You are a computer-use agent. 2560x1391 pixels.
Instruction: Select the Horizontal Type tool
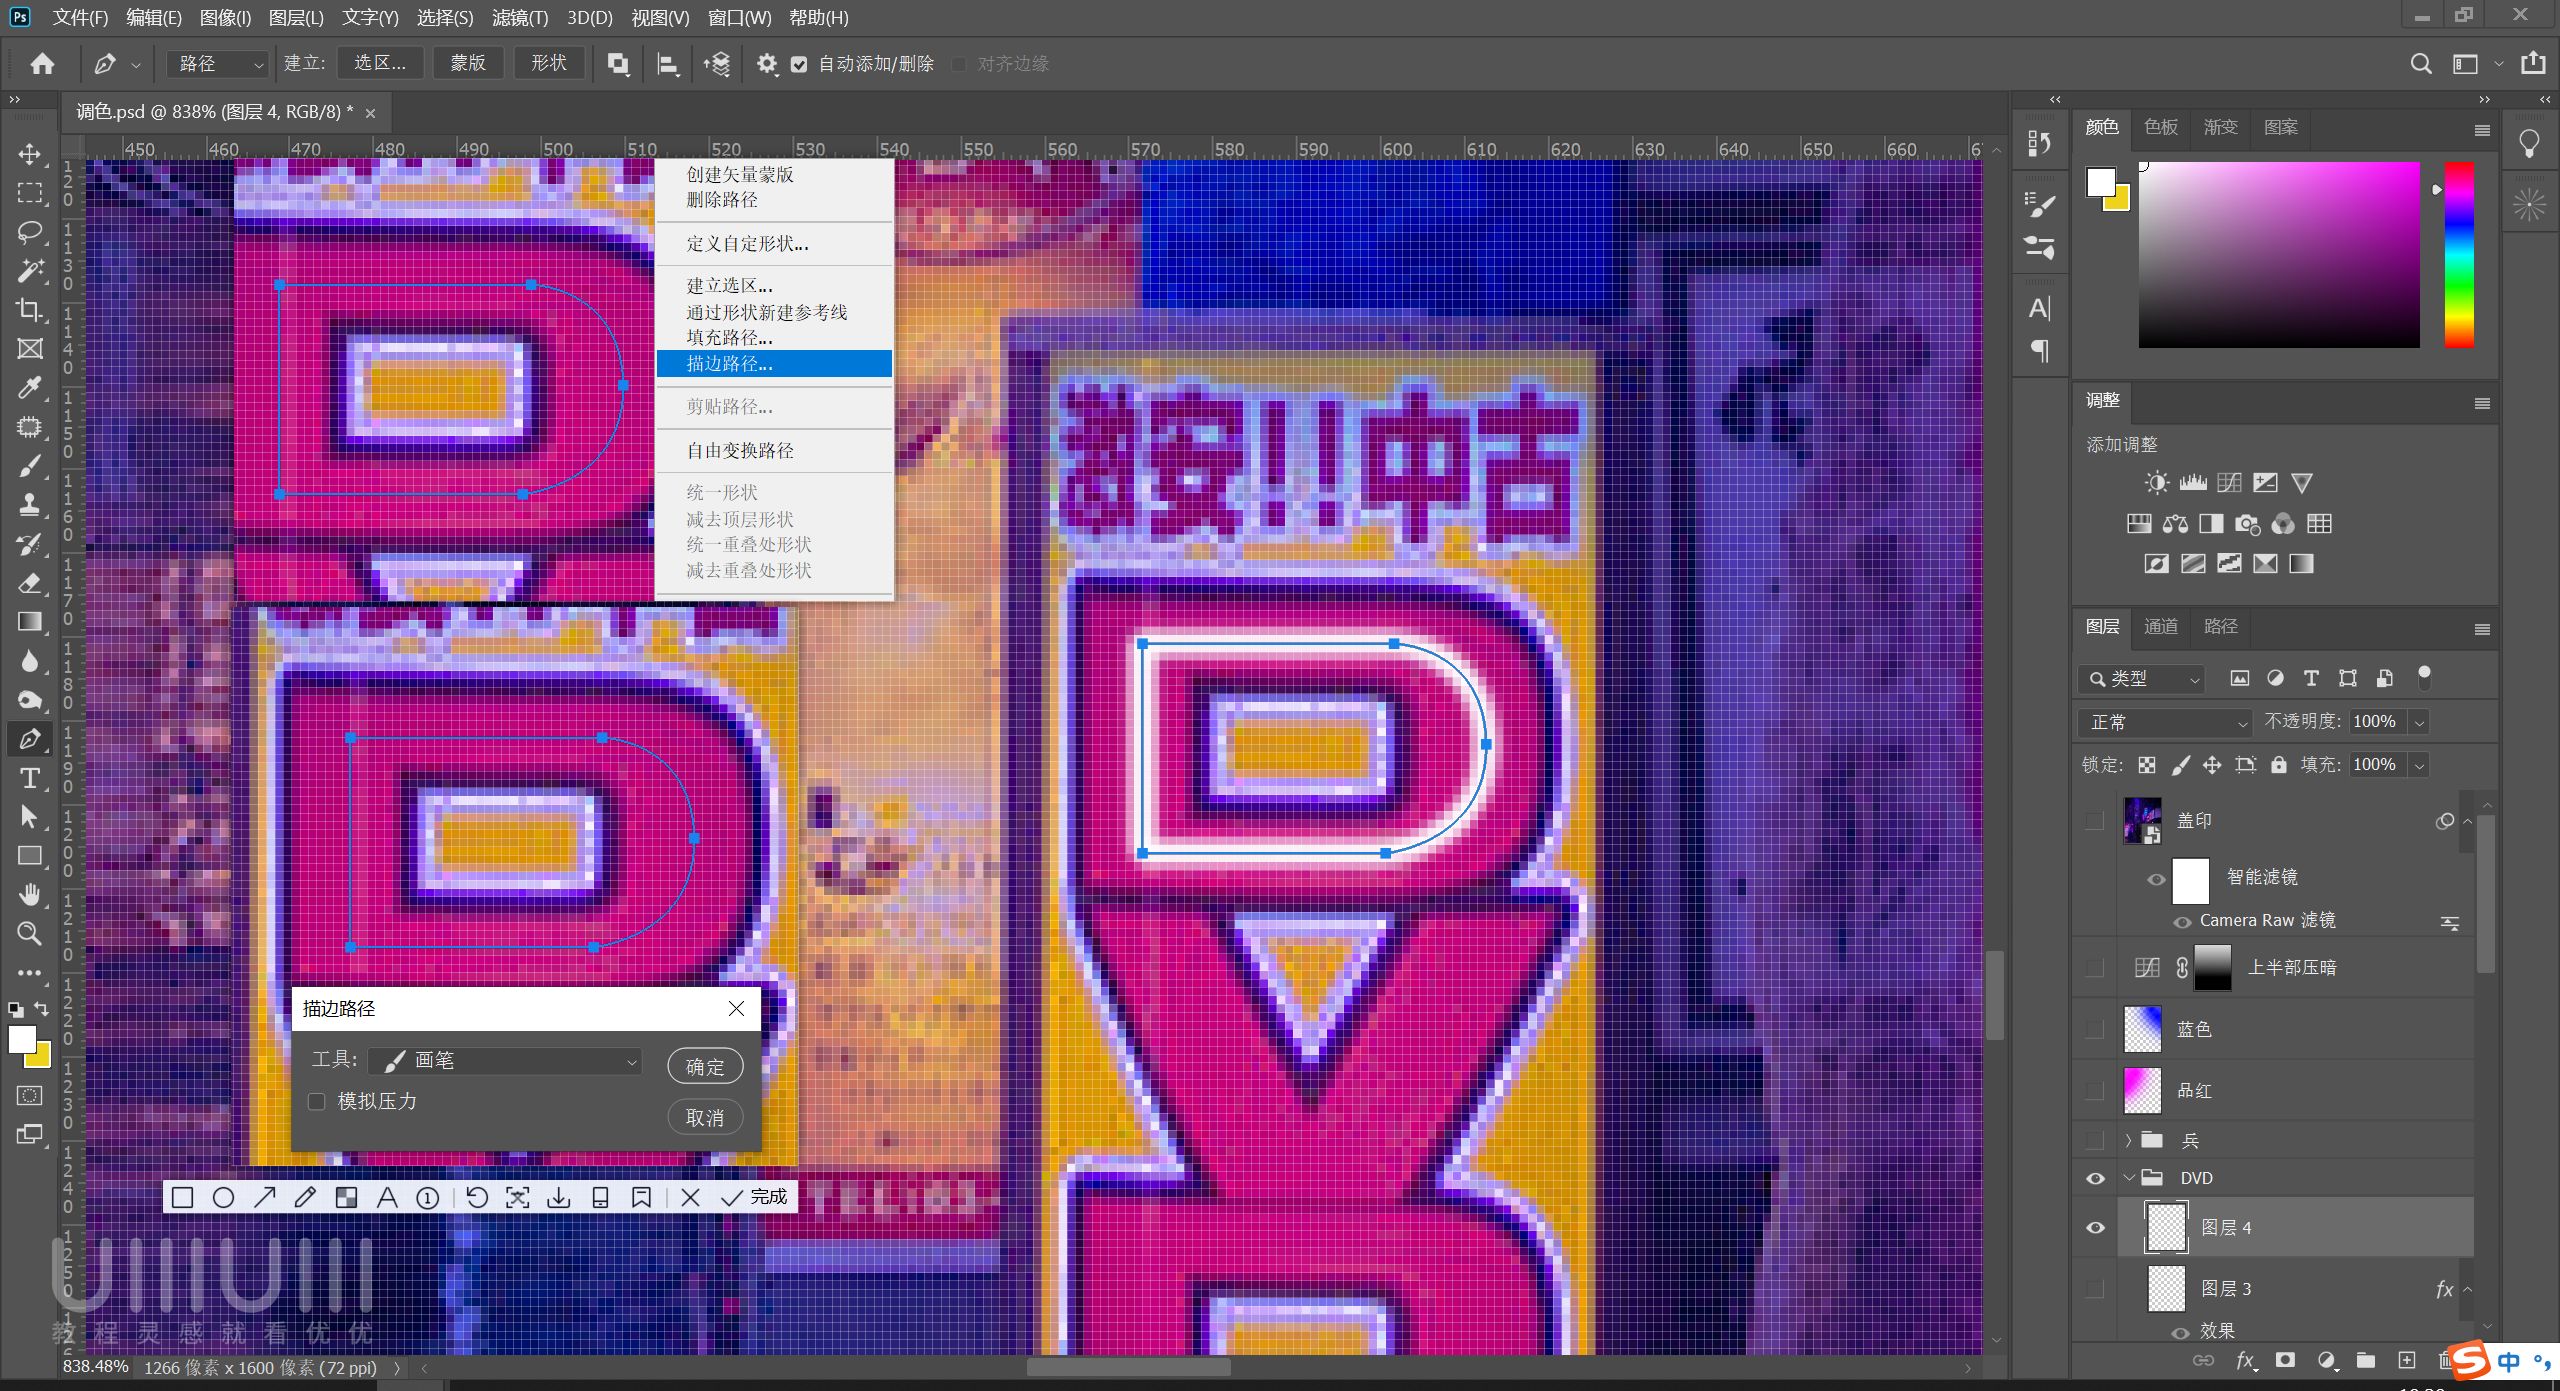coord(30,778)
